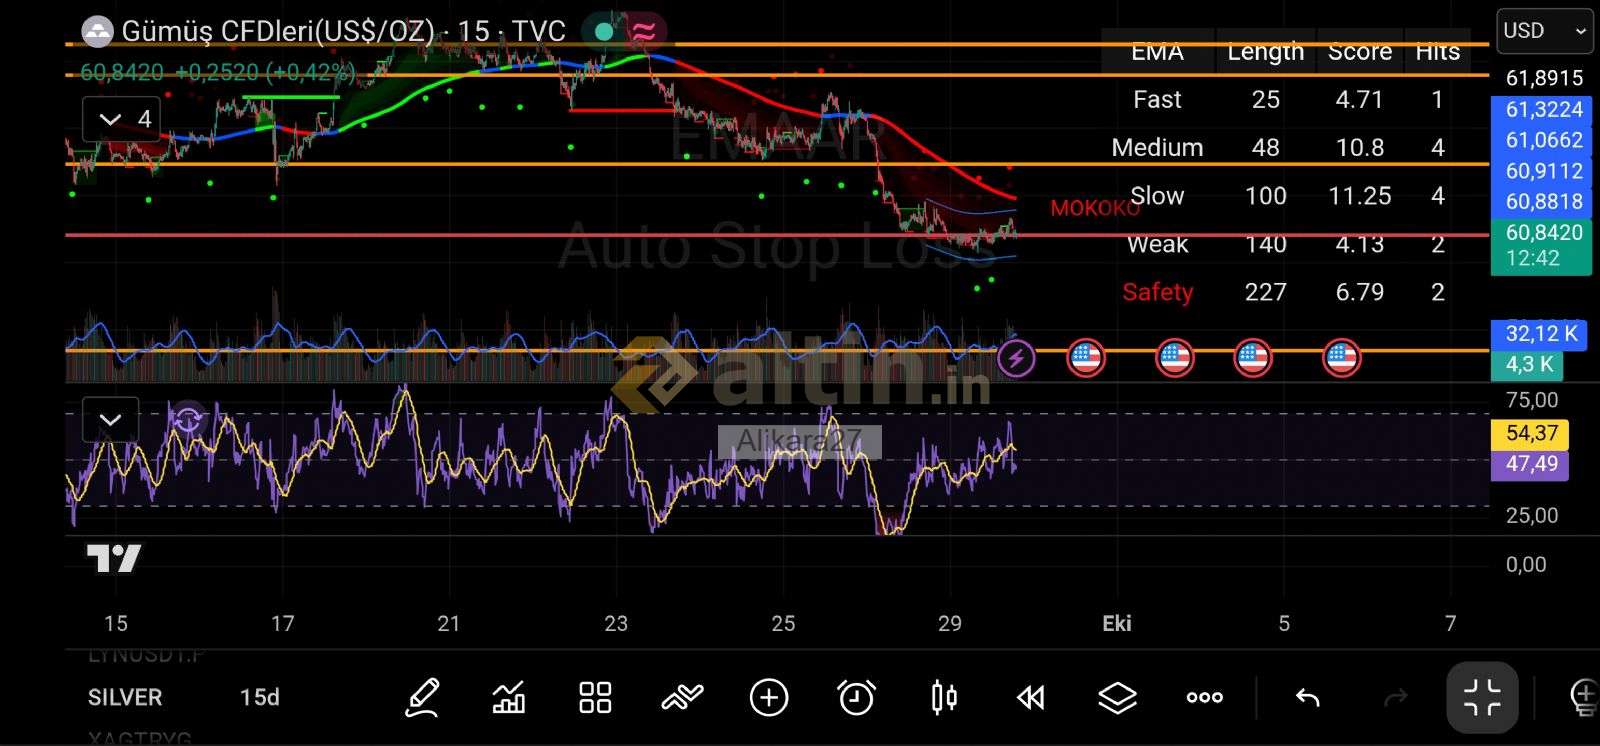Toggle the green market status dot
The width and height of the screenshot is (1600, 746).
(x=604, y=31)
